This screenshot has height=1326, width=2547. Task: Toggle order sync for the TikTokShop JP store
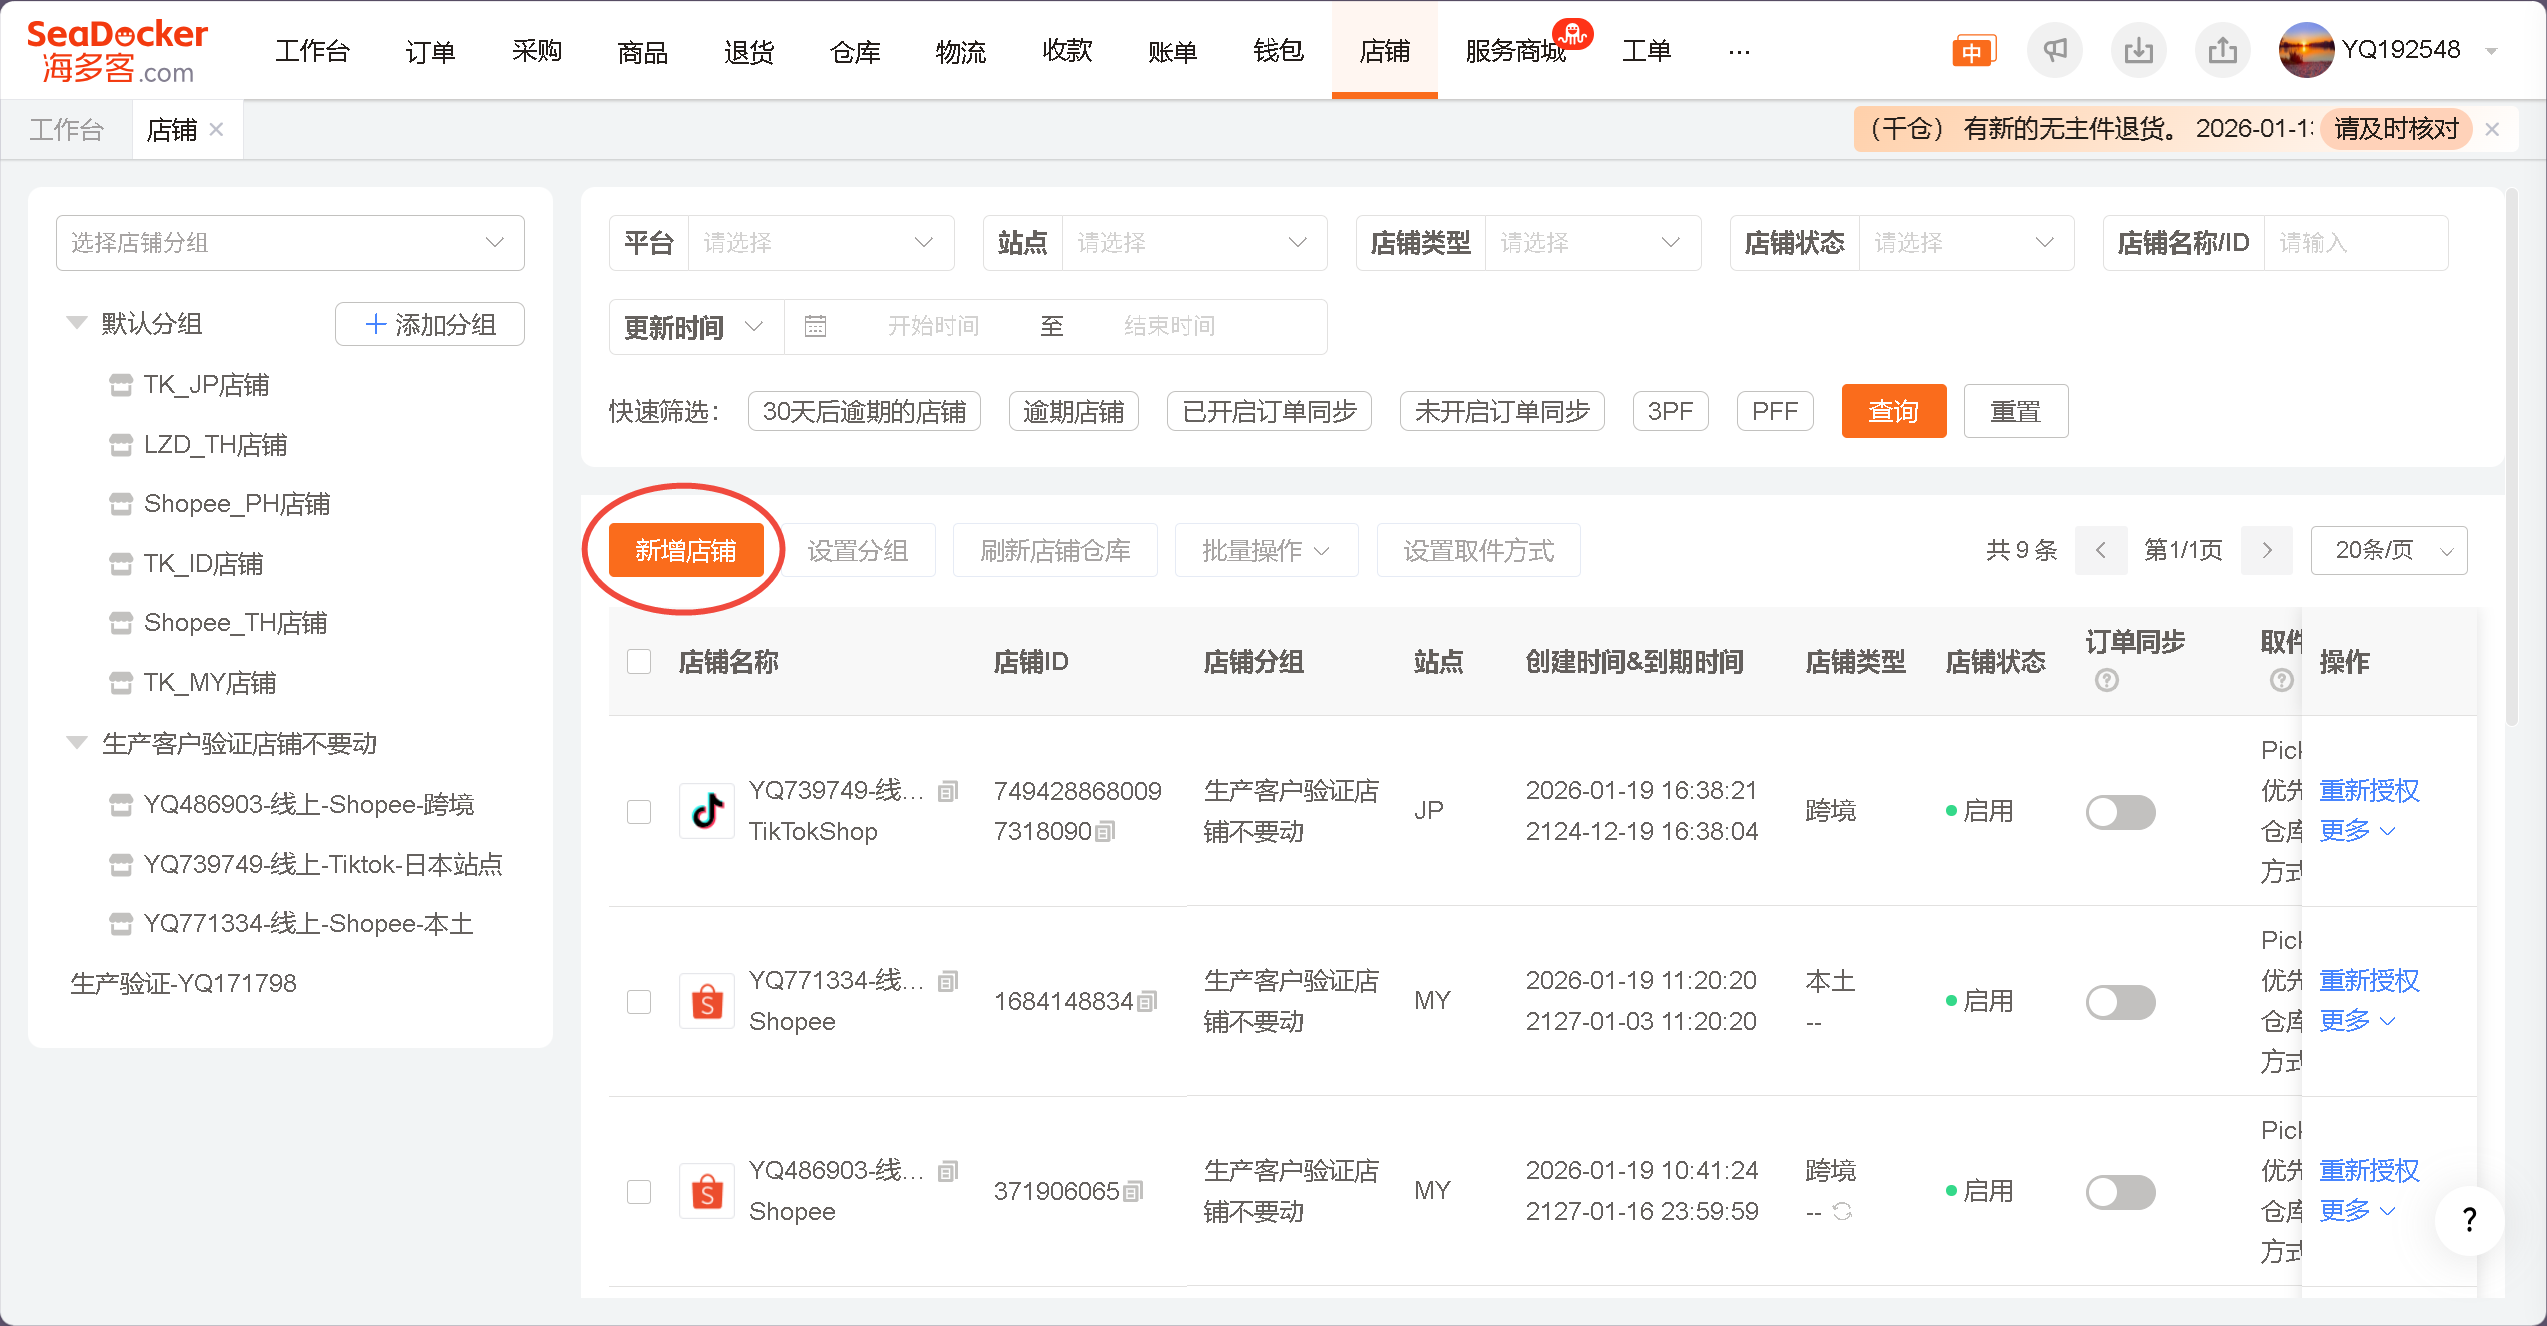tap(2120, 811)
